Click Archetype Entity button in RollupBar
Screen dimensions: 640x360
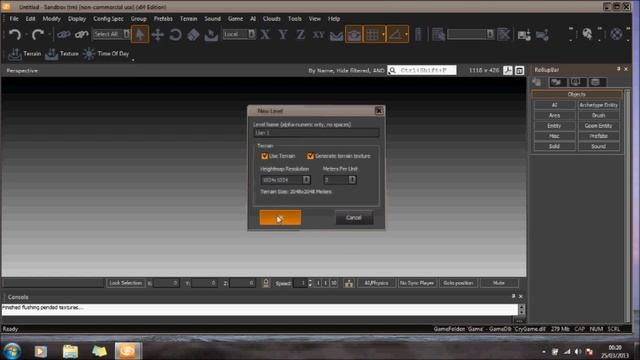[x=598, y=105]
